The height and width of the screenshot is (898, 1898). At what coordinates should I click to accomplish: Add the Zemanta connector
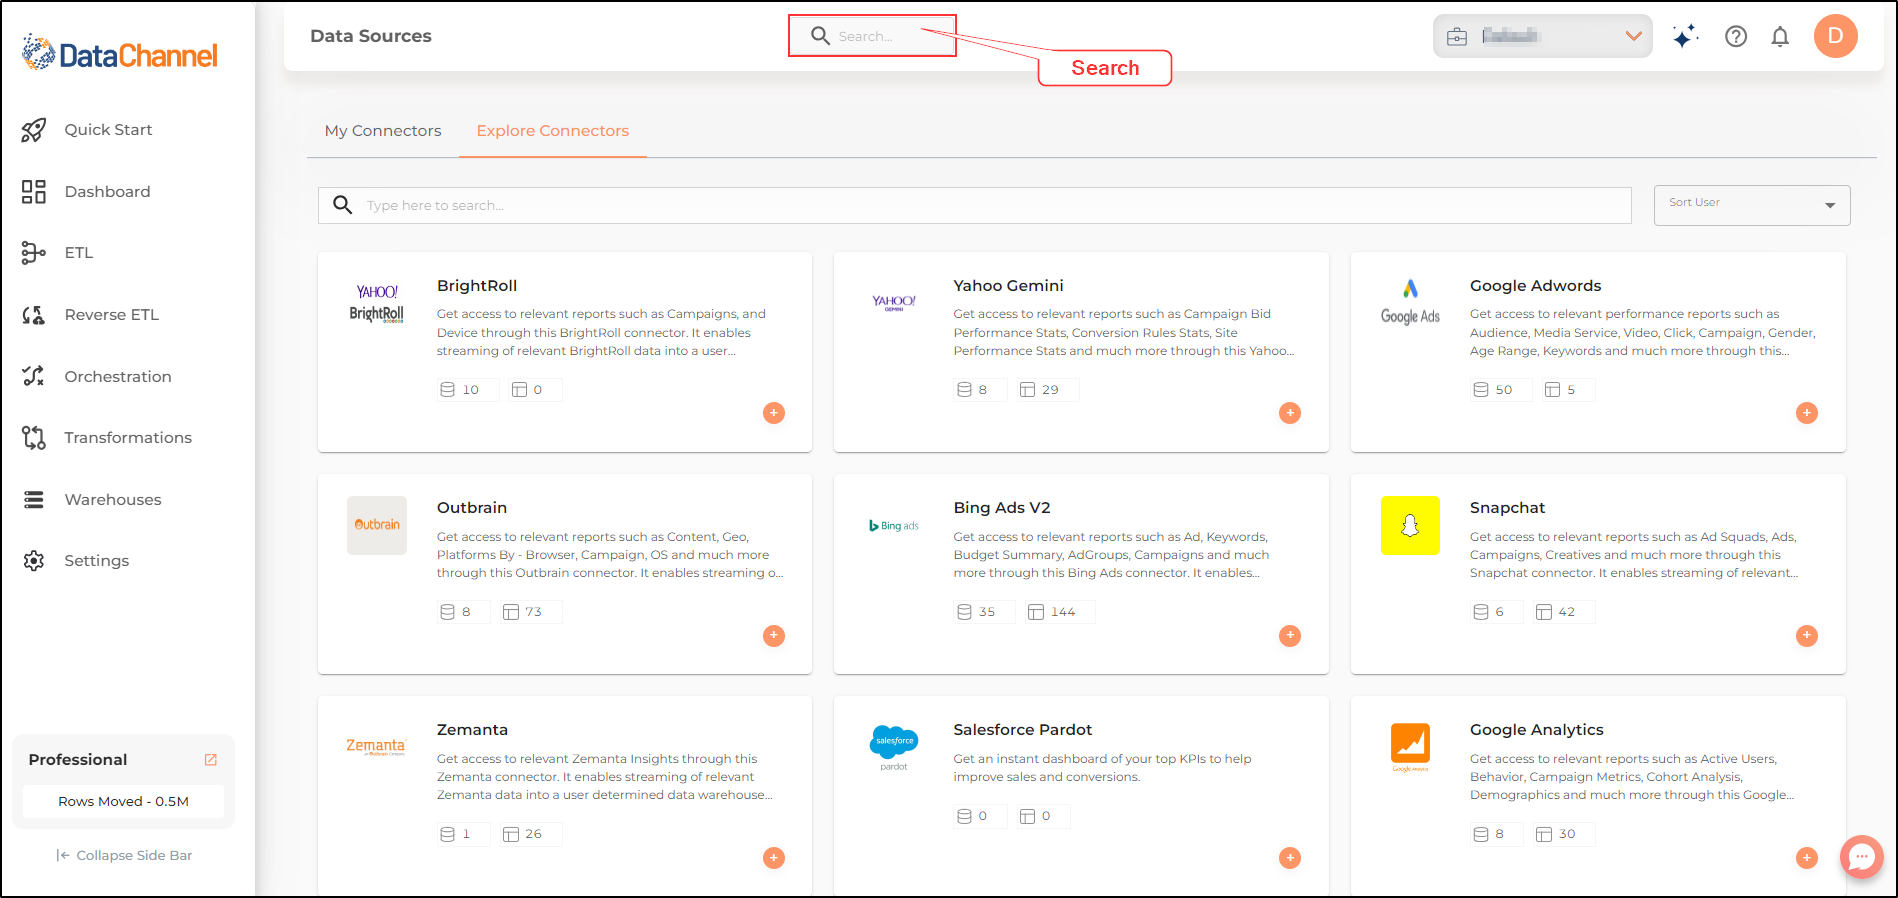(774, 858)
